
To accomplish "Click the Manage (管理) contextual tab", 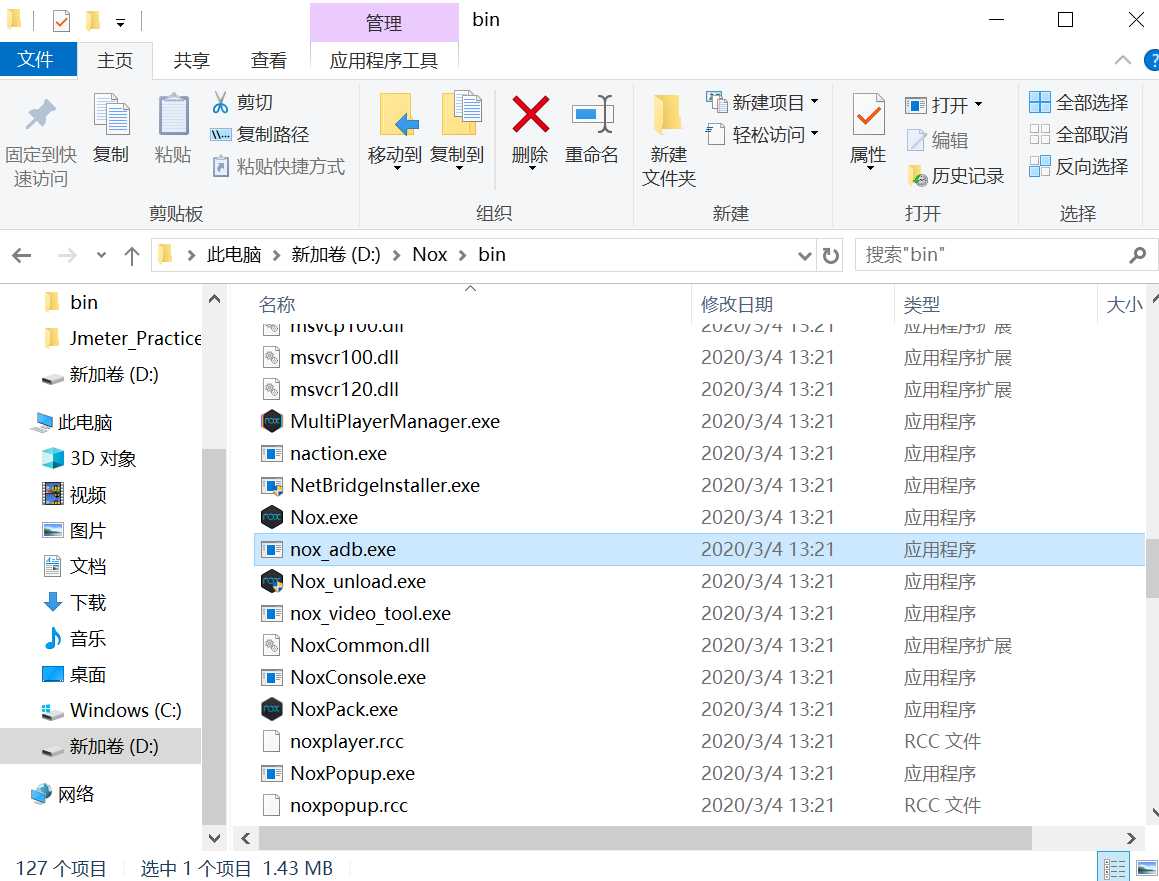I will 384,23.
